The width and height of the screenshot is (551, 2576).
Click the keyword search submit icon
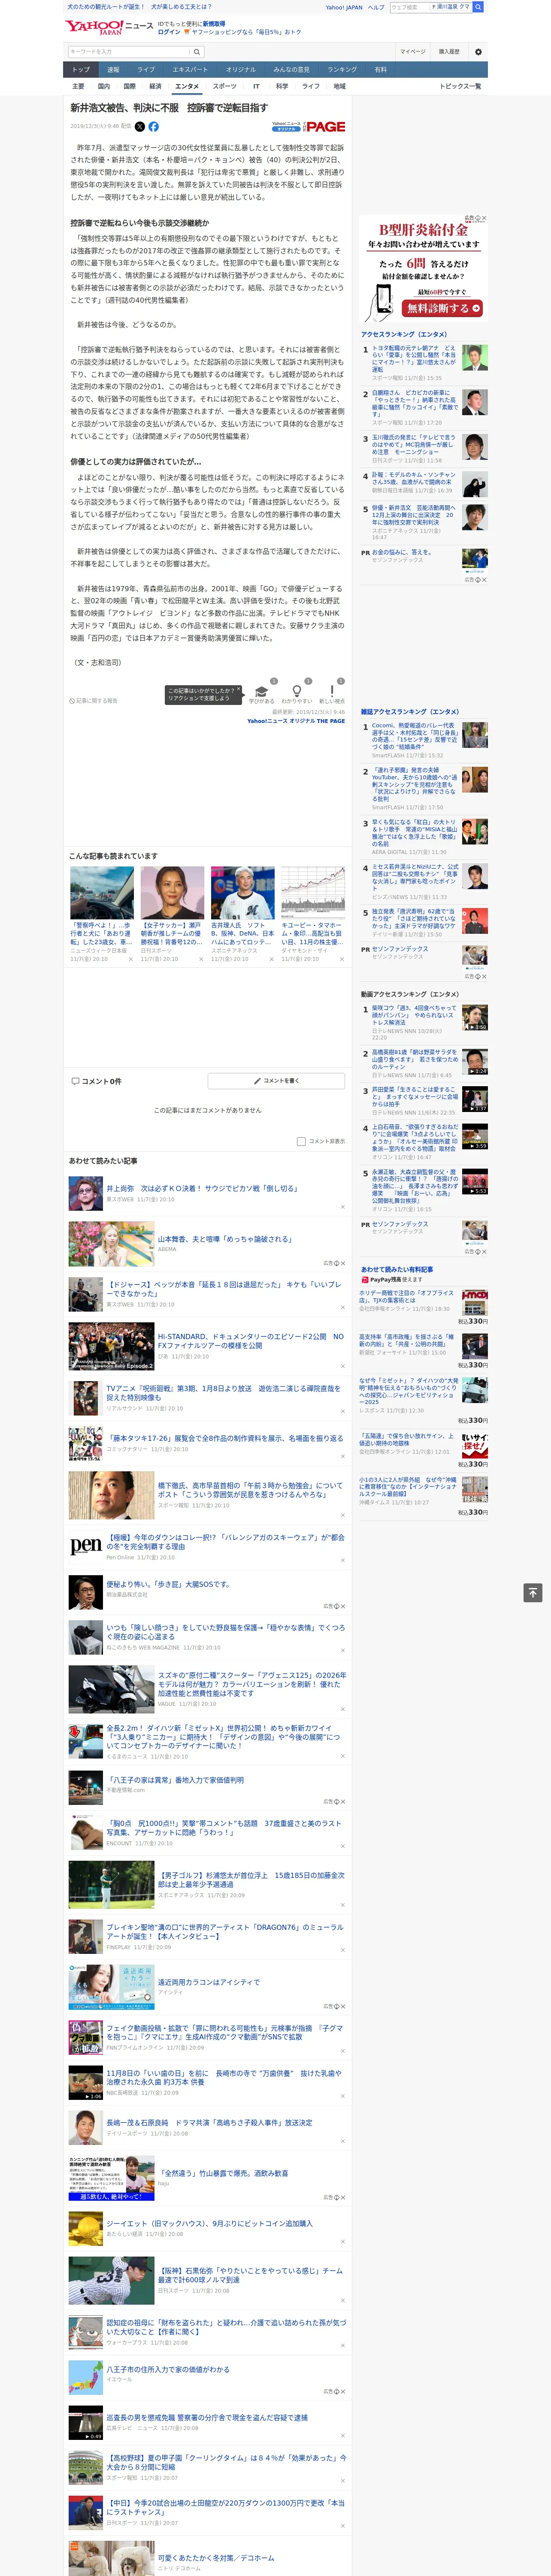click(x=197, y=52)
